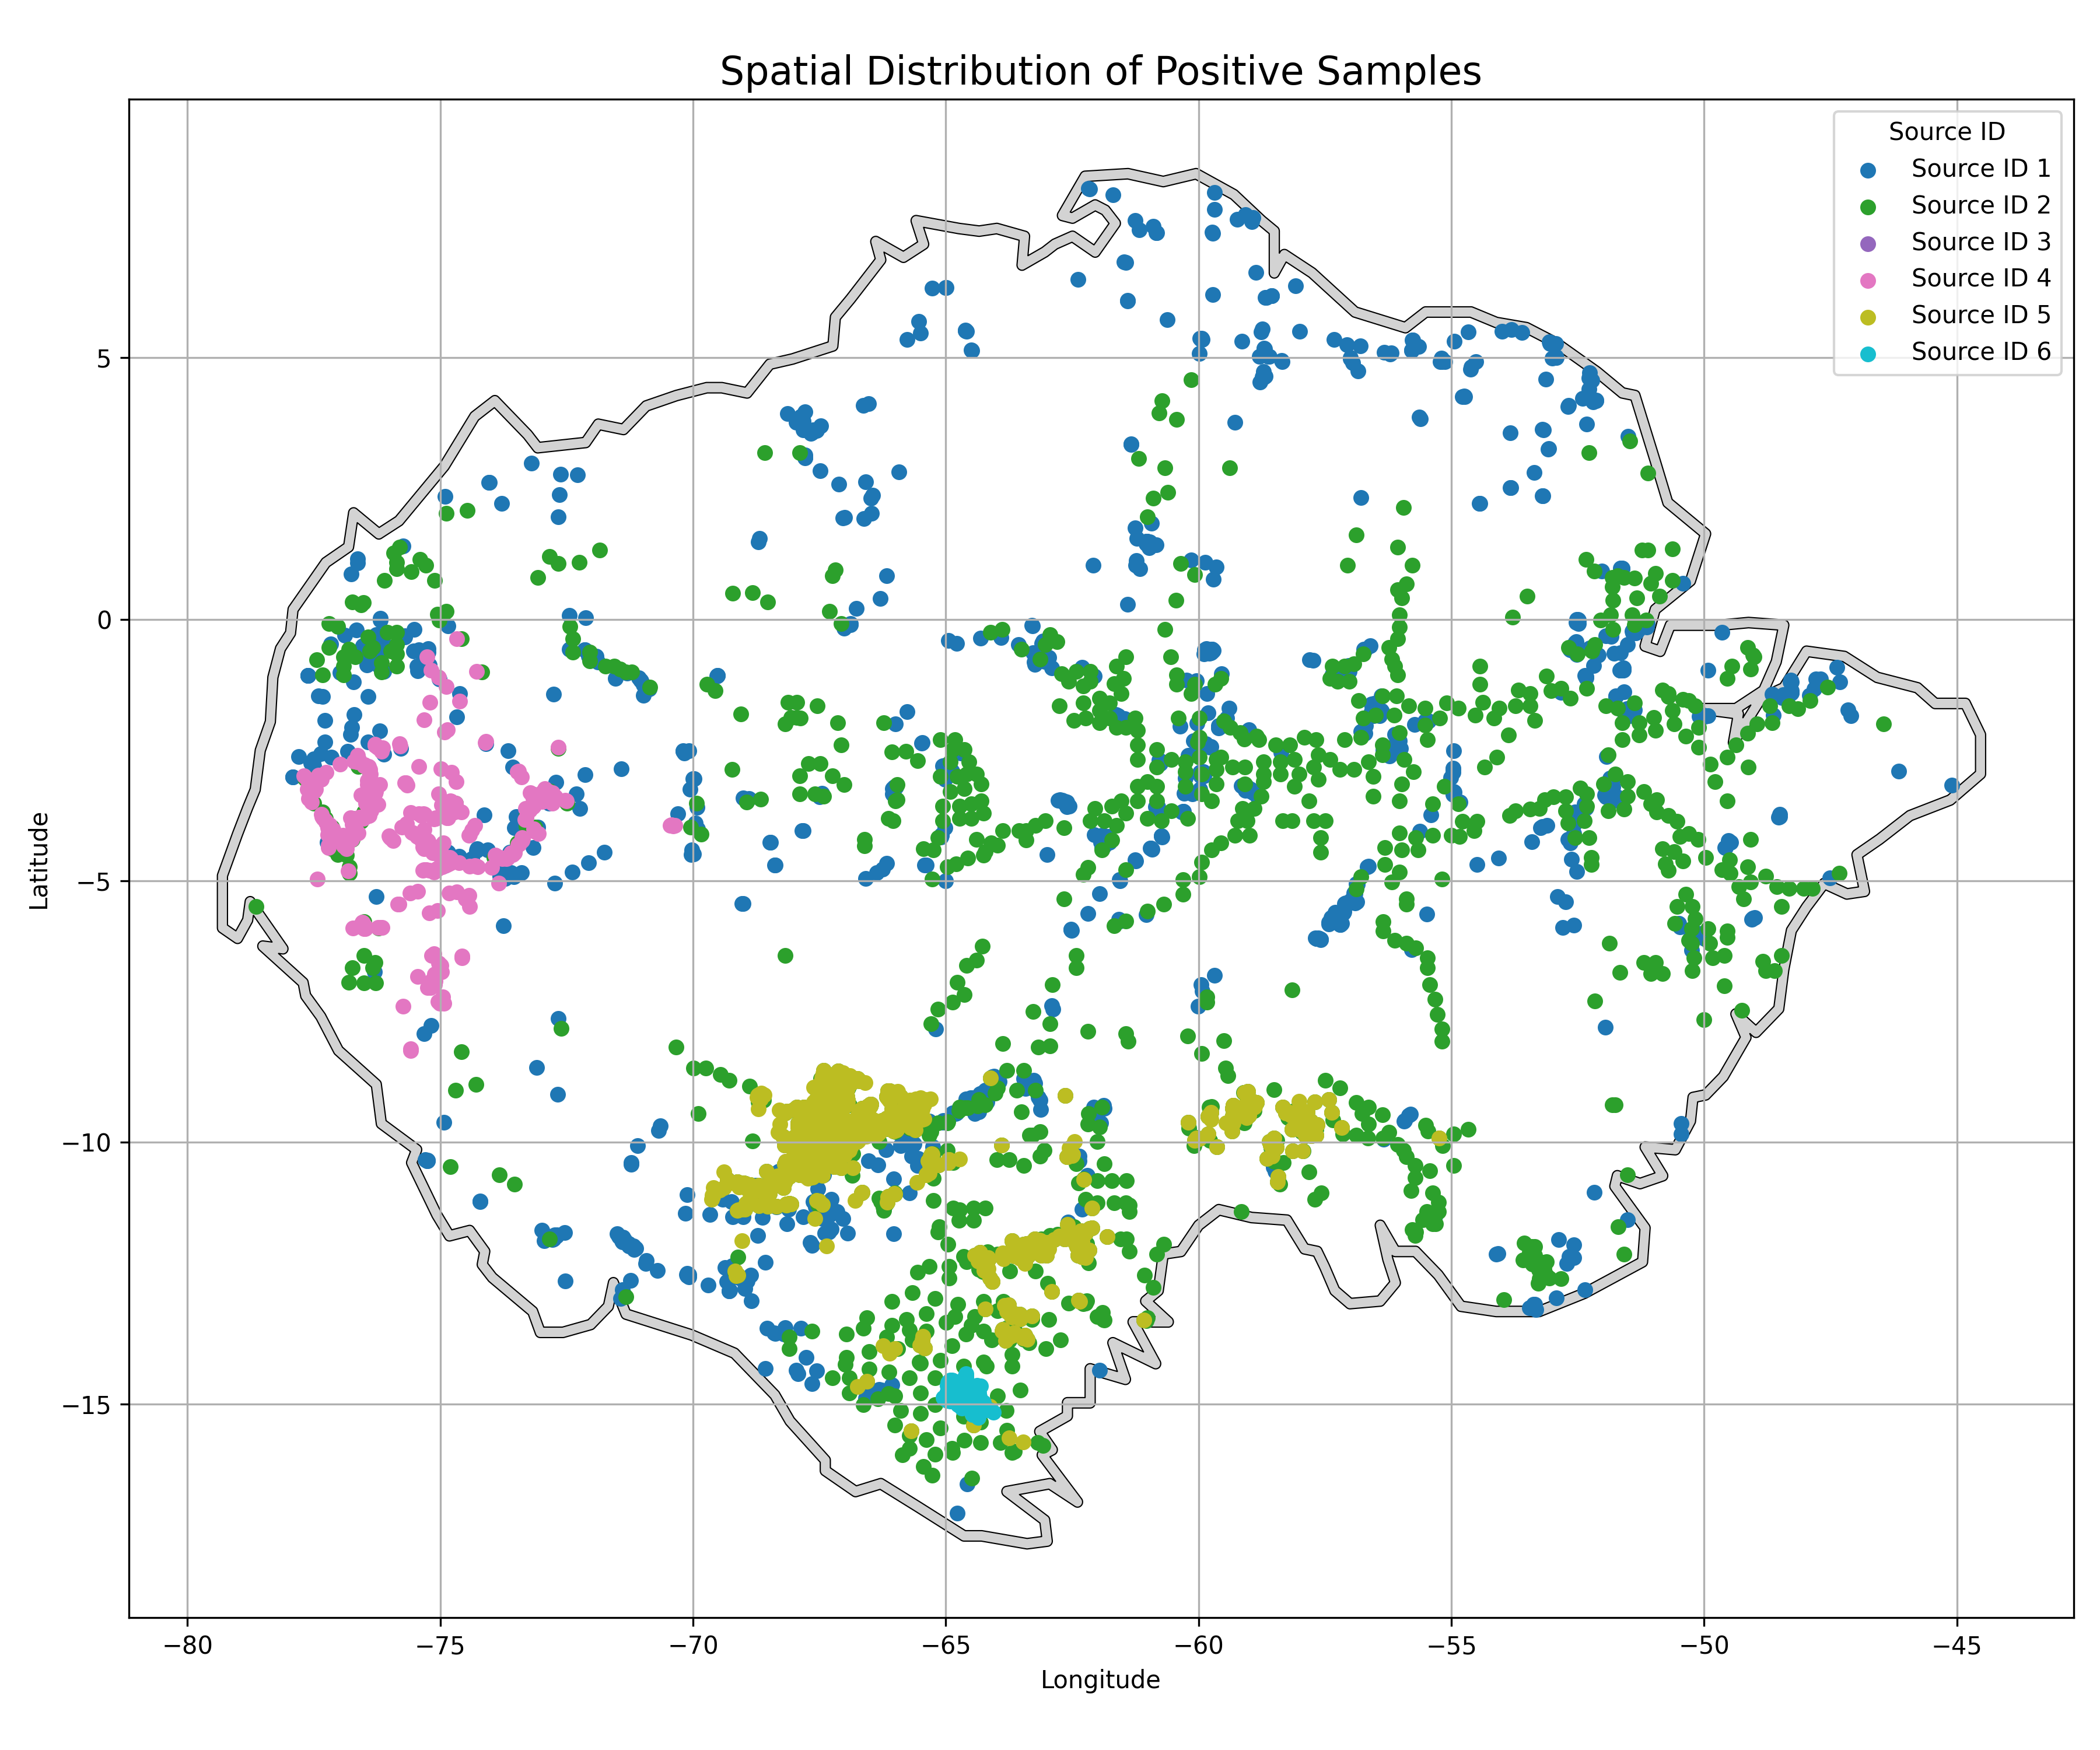Image resolution: width=2100 pixels, height=1750 pixels.
Task: Click the Source ID 3 purple legend marker
Action: [x=1868, y=243]
